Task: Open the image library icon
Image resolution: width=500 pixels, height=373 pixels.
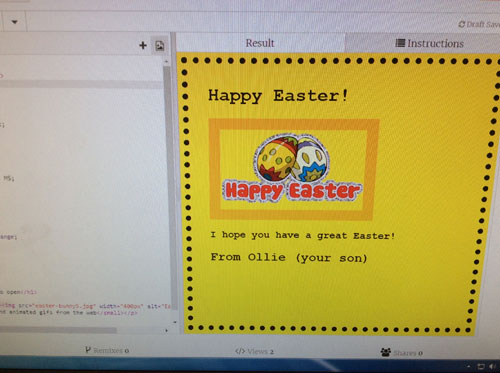Action: [x=160, y=45]
